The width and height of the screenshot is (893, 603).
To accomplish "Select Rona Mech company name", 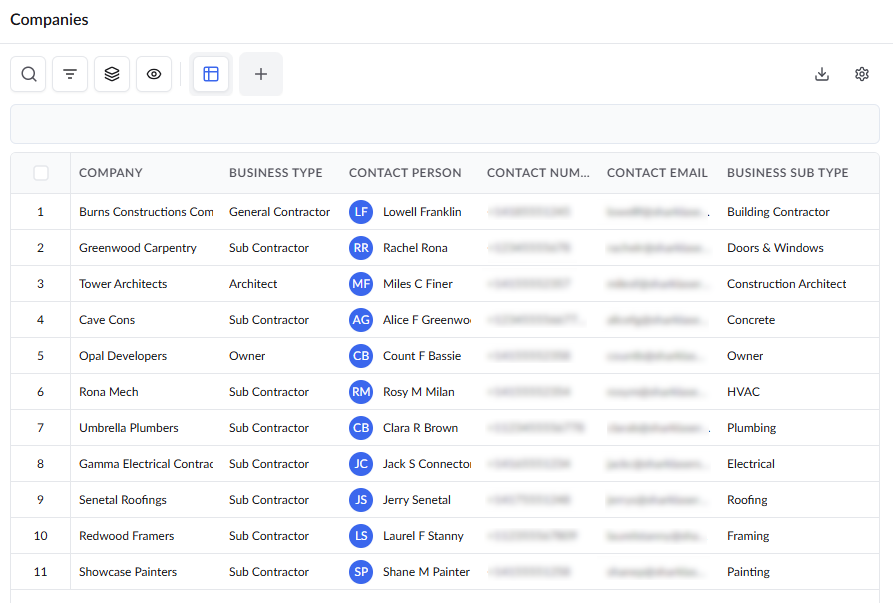I will 109,392.
